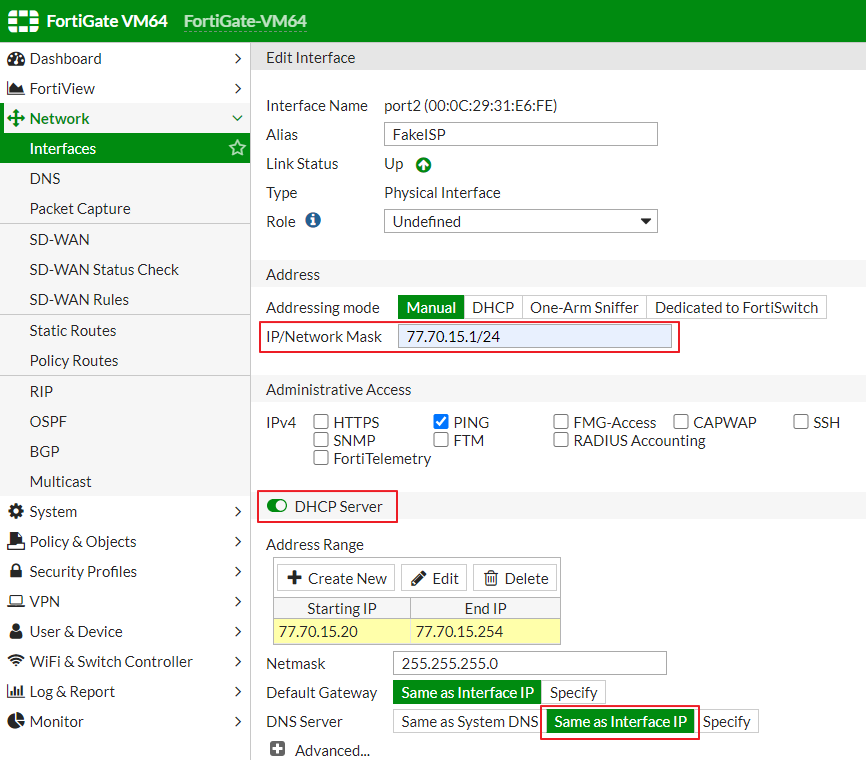This screenshot has width=866, height=760.
Task: Expand the Policy & Objects chevron
Action: pos(238,541)
